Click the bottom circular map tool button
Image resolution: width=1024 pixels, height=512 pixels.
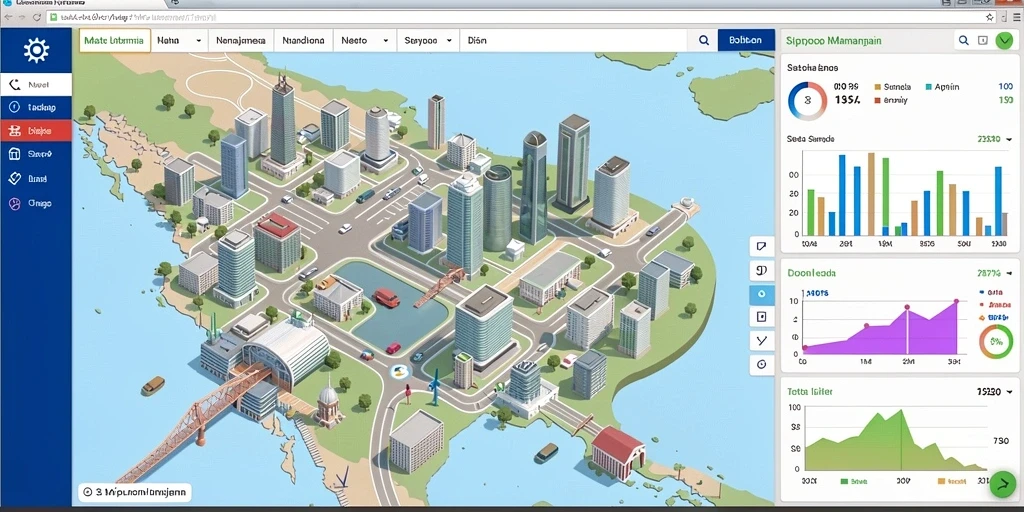761,364
